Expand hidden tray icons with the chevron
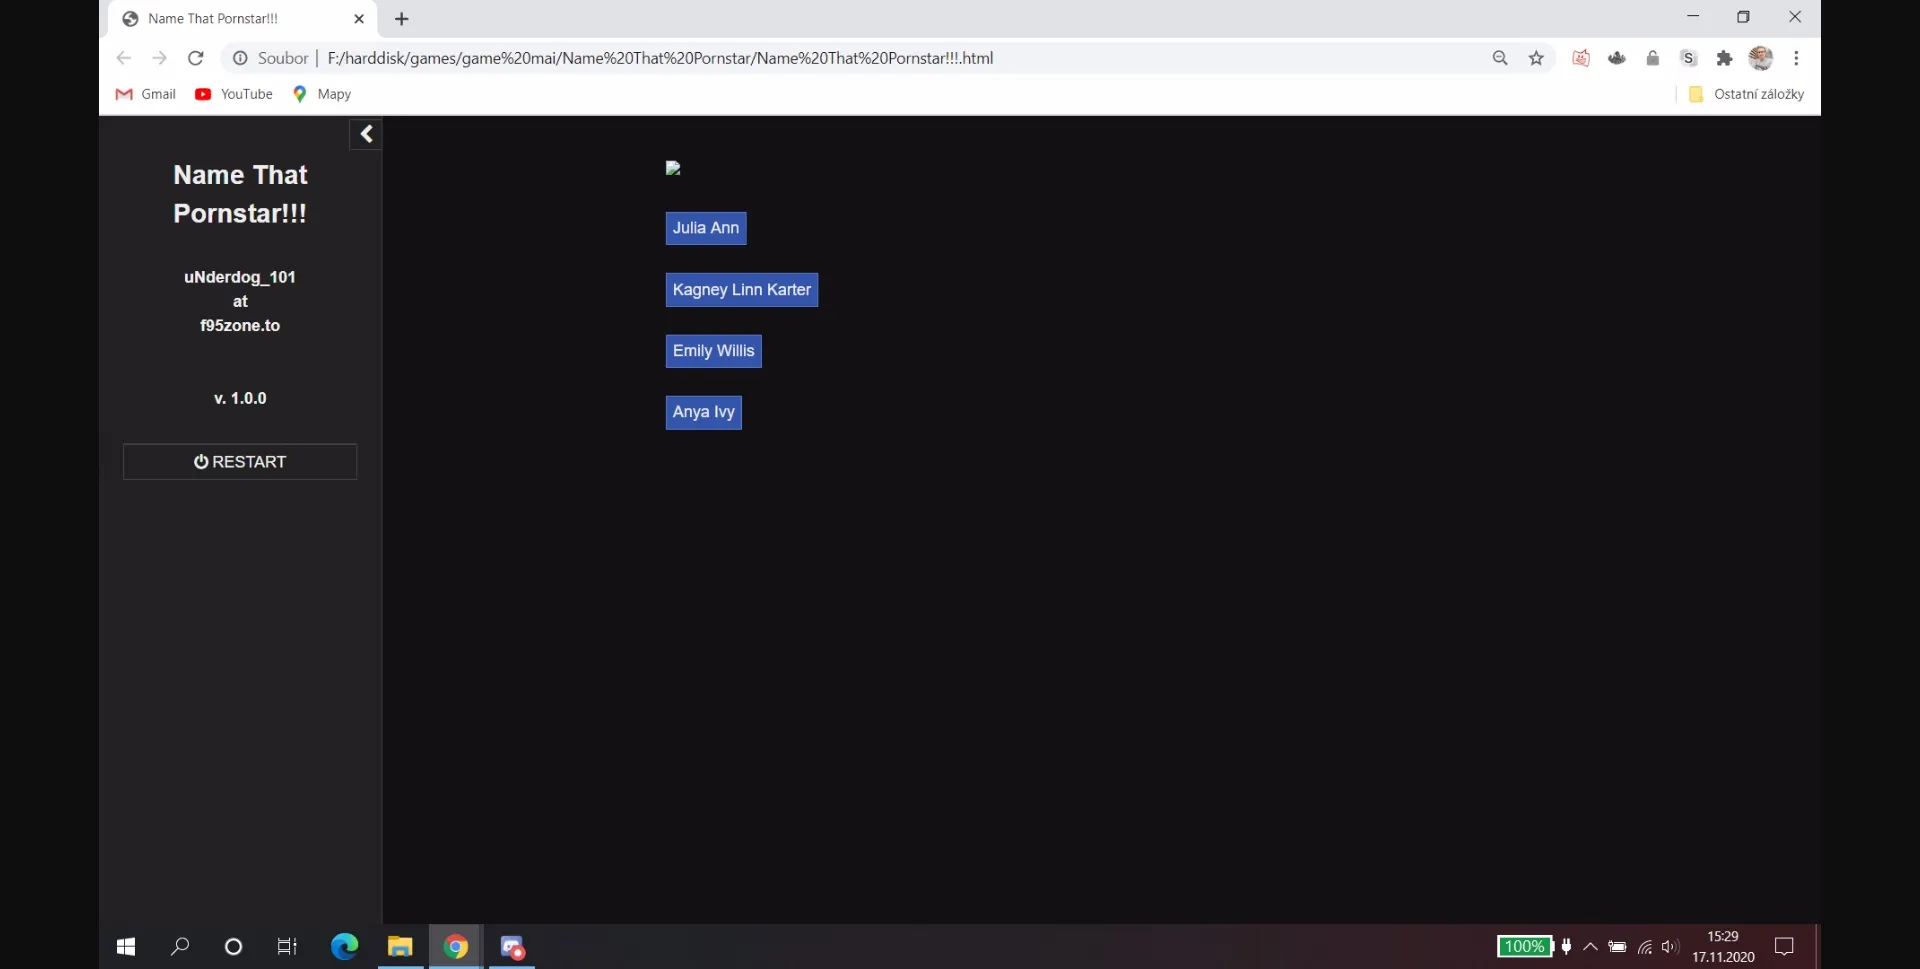Screen dimensions: 1920x969 click(x=1590, y=947)
